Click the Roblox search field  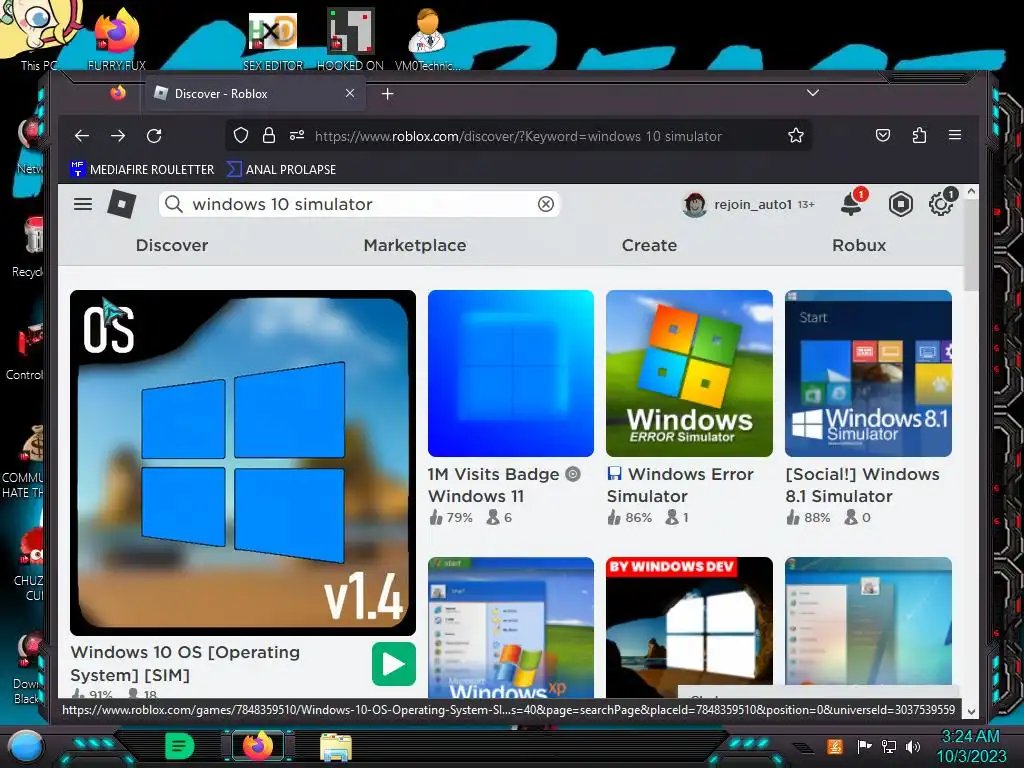[x=359, y=204]
